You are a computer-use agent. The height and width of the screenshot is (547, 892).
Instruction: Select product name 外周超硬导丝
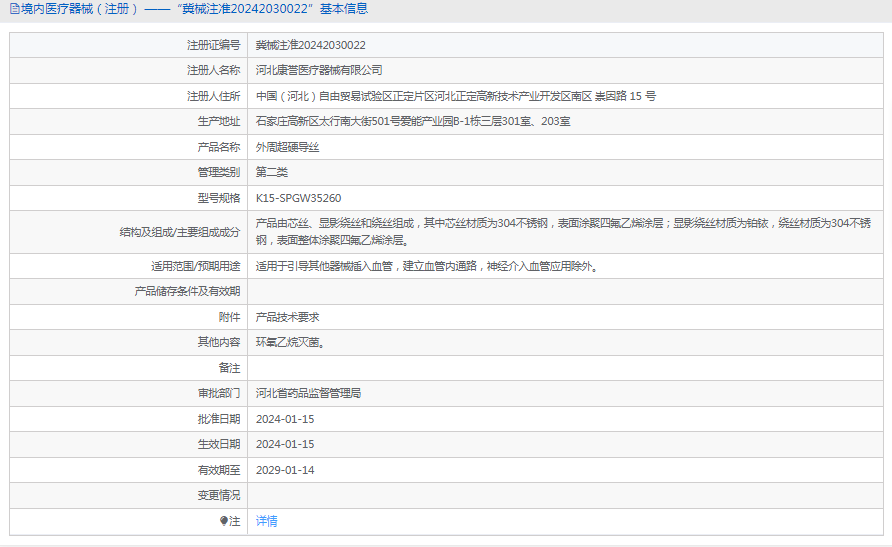[287, 147]
